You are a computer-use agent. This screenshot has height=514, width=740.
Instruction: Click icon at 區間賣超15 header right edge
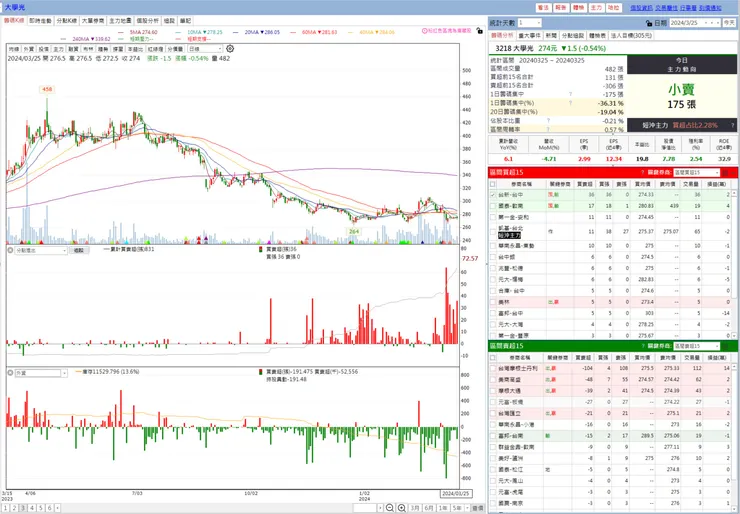[x=725, y=346]
